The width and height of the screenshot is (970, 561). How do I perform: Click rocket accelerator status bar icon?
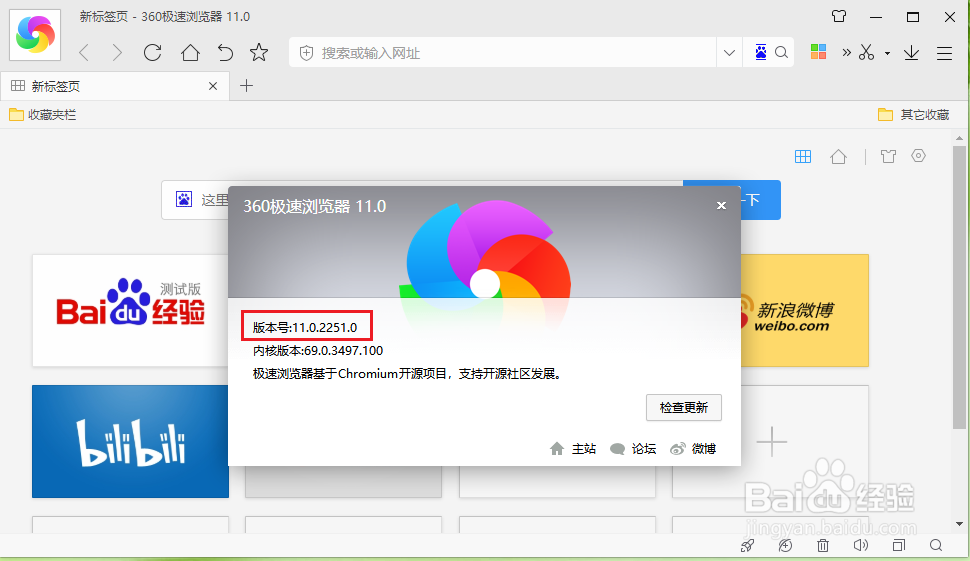(x=747, y=546)
